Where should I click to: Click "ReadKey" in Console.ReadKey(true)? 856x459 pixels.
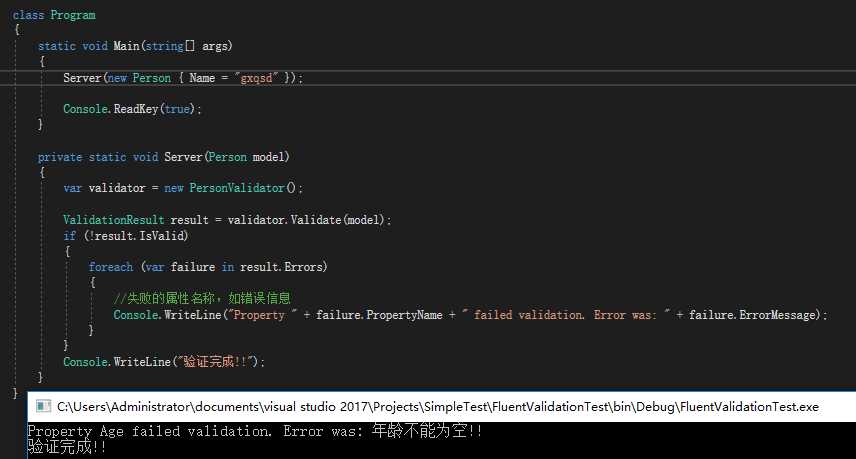[136, 109]
